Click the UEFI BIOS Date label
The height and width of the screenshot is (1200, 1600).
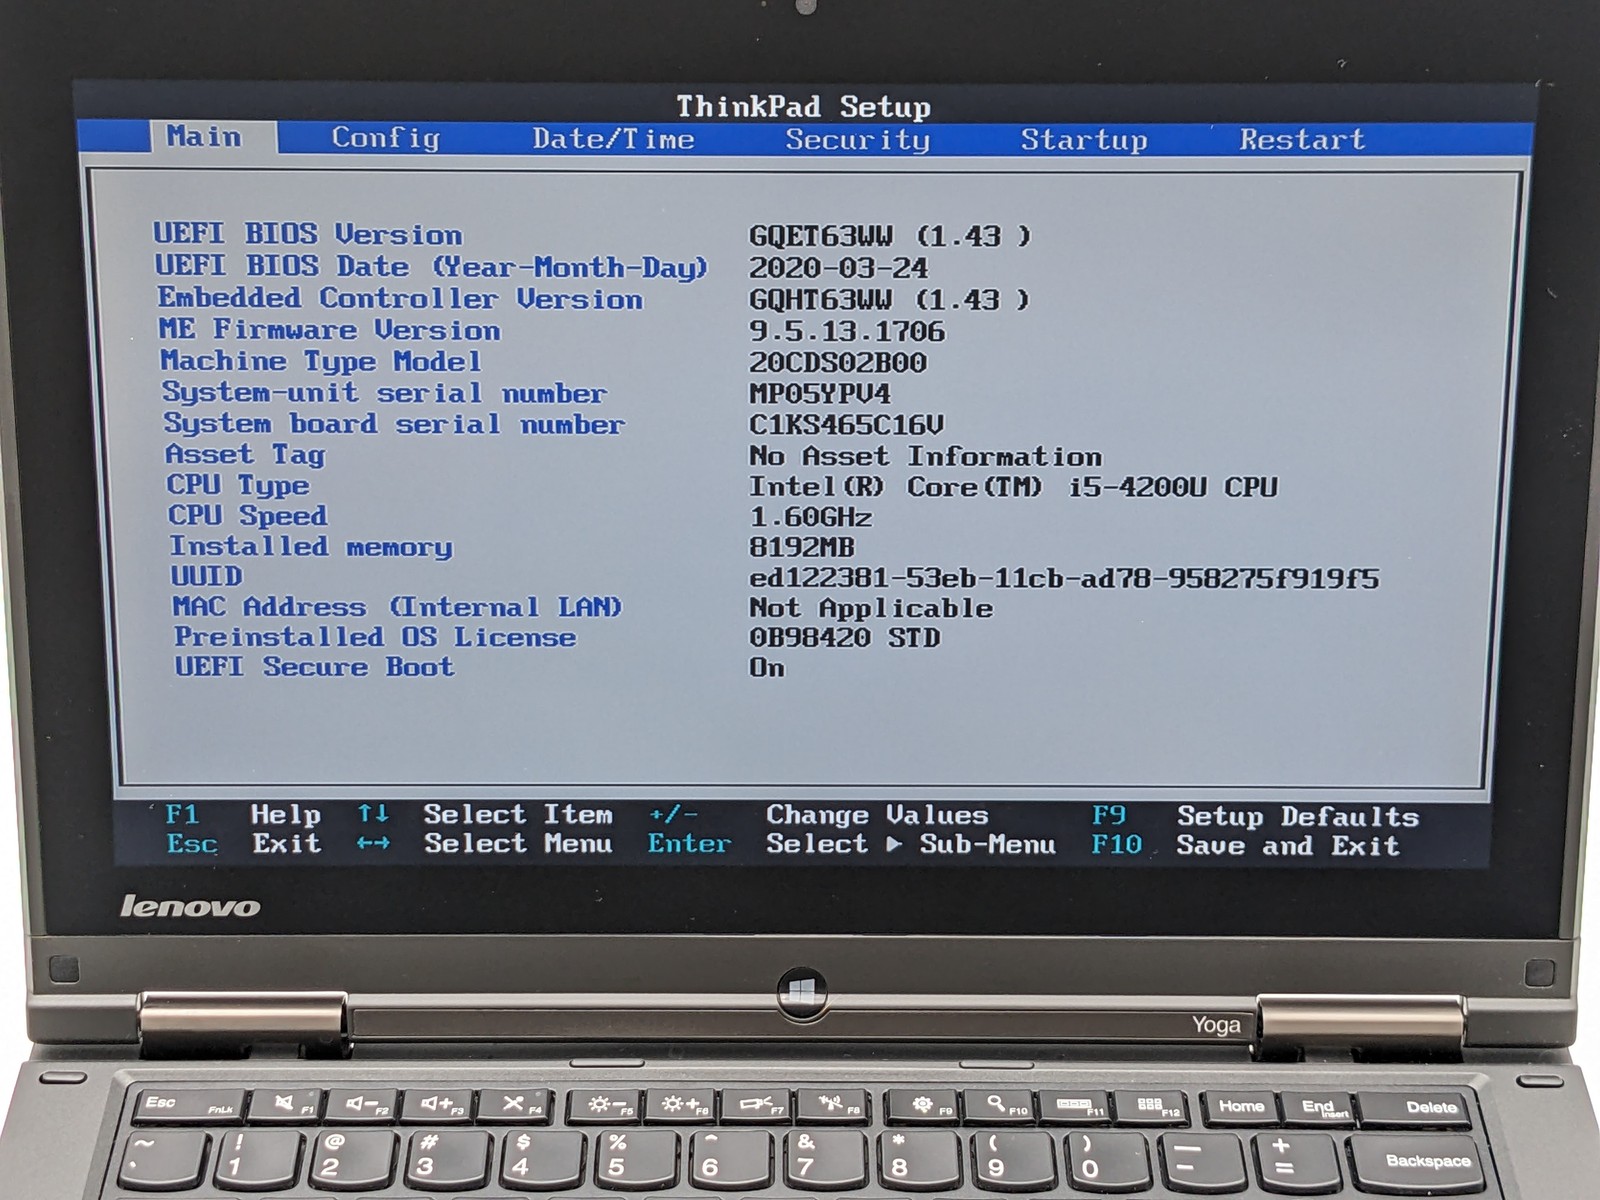click(431, 266)
